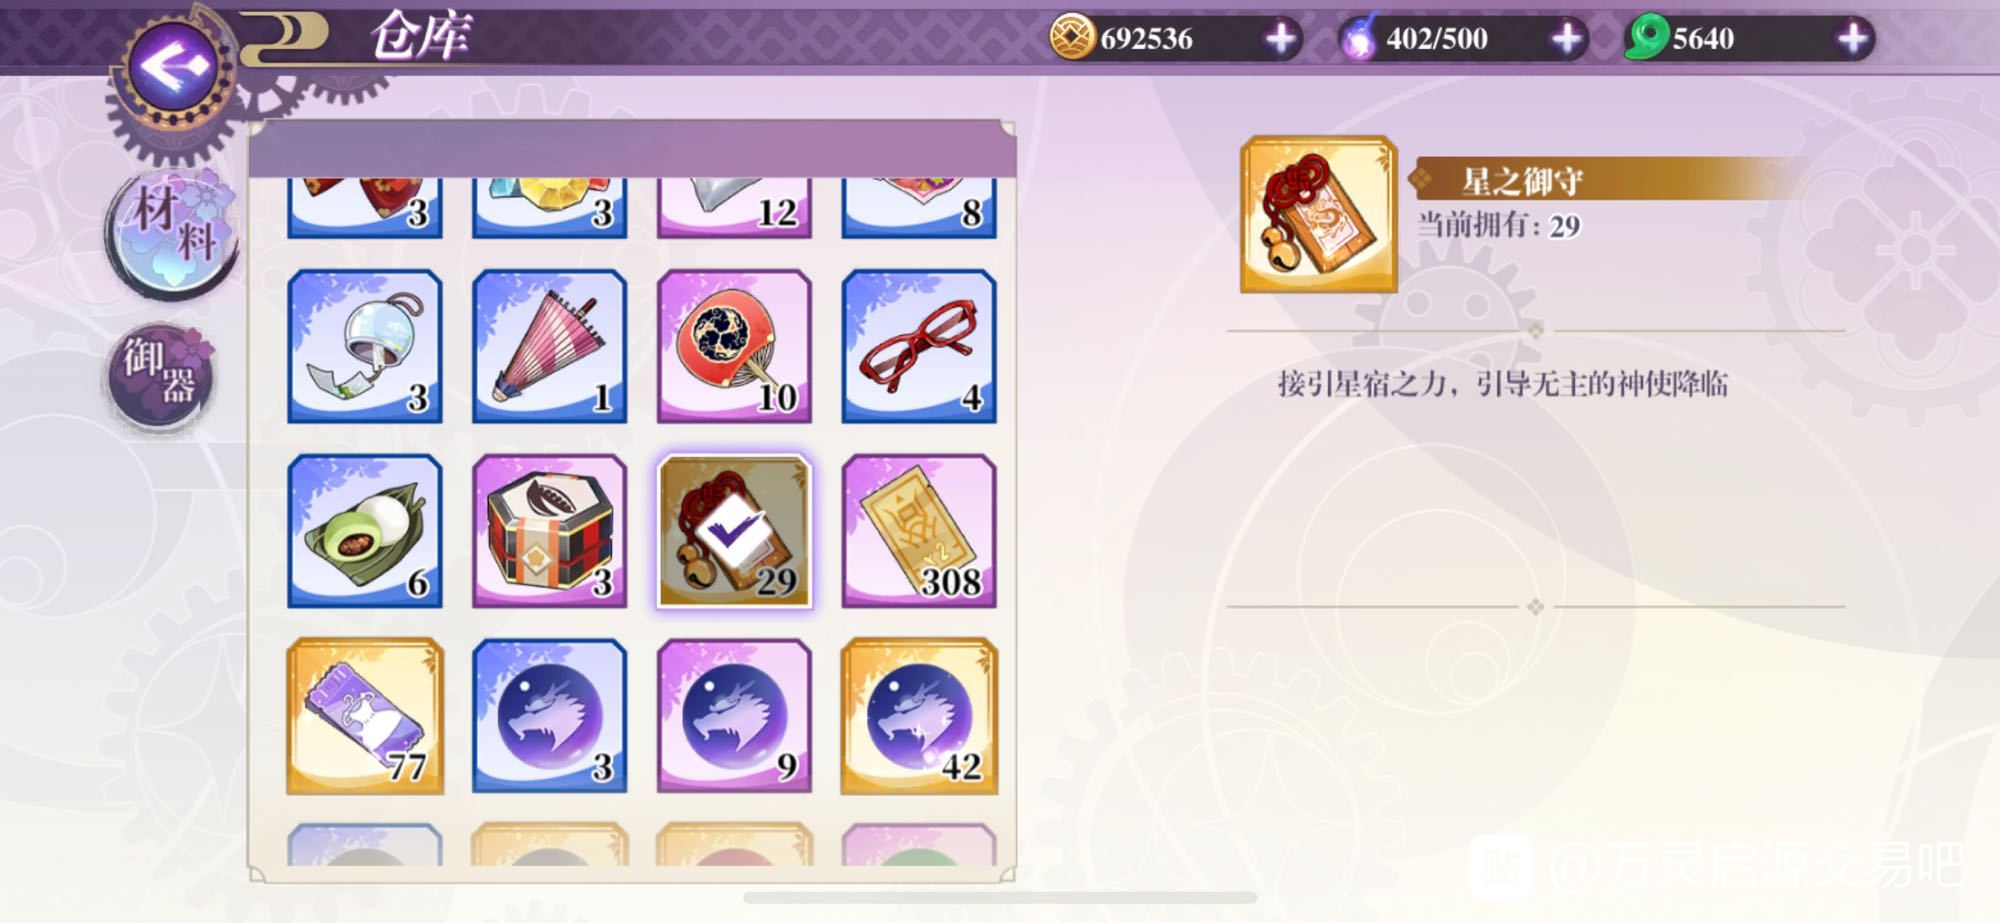The width and height of the screenshot is (2000, 923).
Task: Select the purple dragon orb with 9
Action: tap(734, 716)
